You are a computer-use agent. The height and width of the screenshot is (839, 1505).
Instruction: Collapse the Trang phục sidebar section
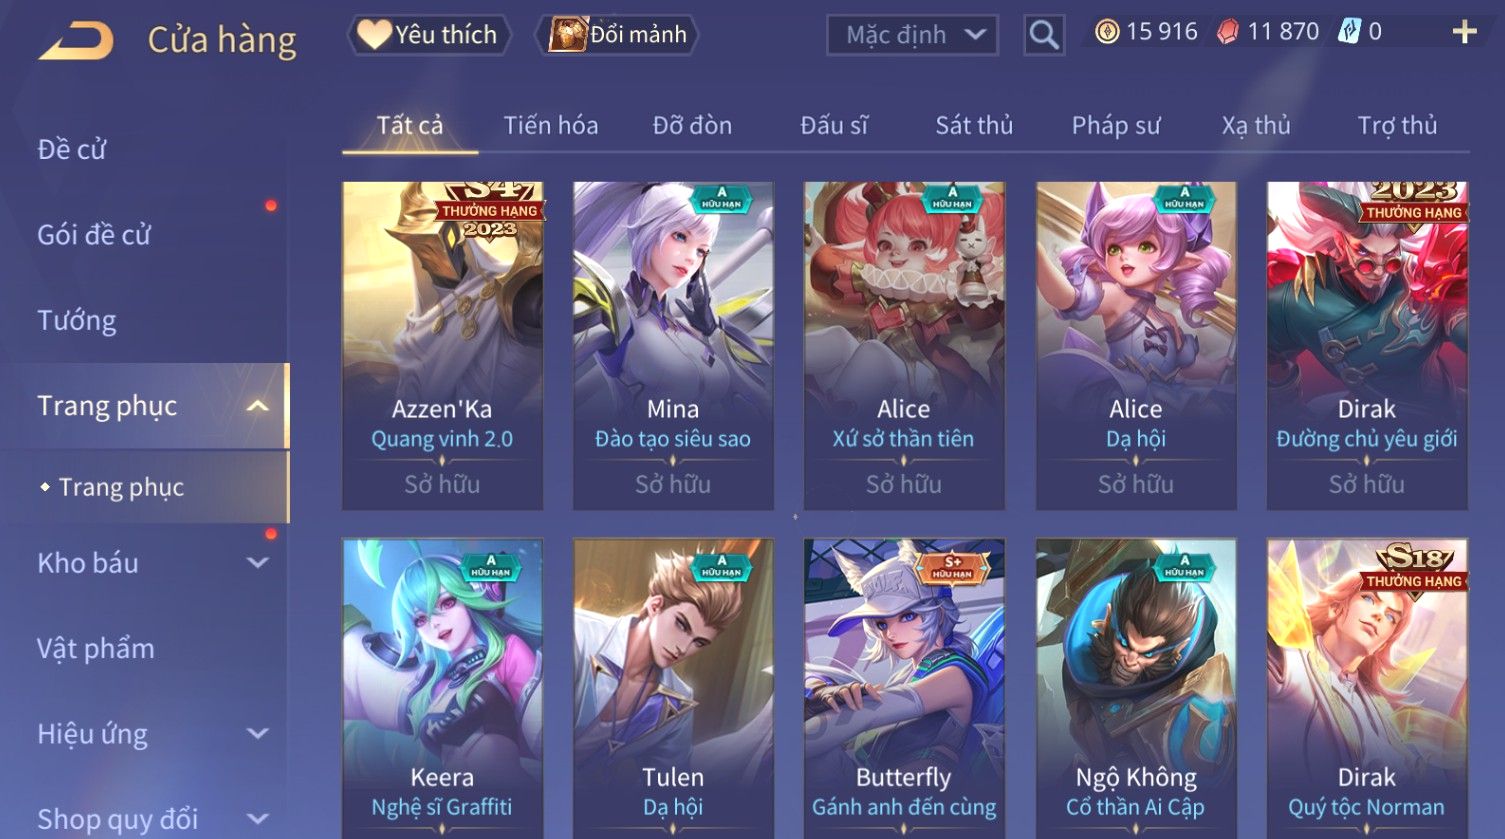tap(258, 406)
